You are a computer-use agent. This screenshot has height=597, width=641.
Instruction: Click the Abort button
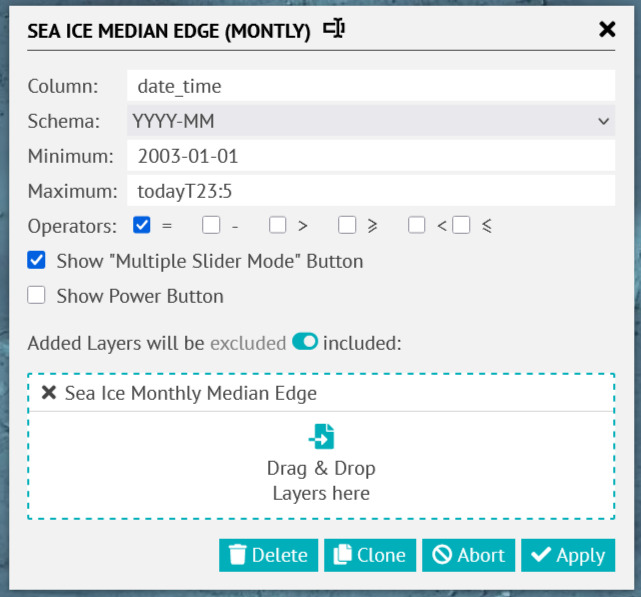(468, 555)
